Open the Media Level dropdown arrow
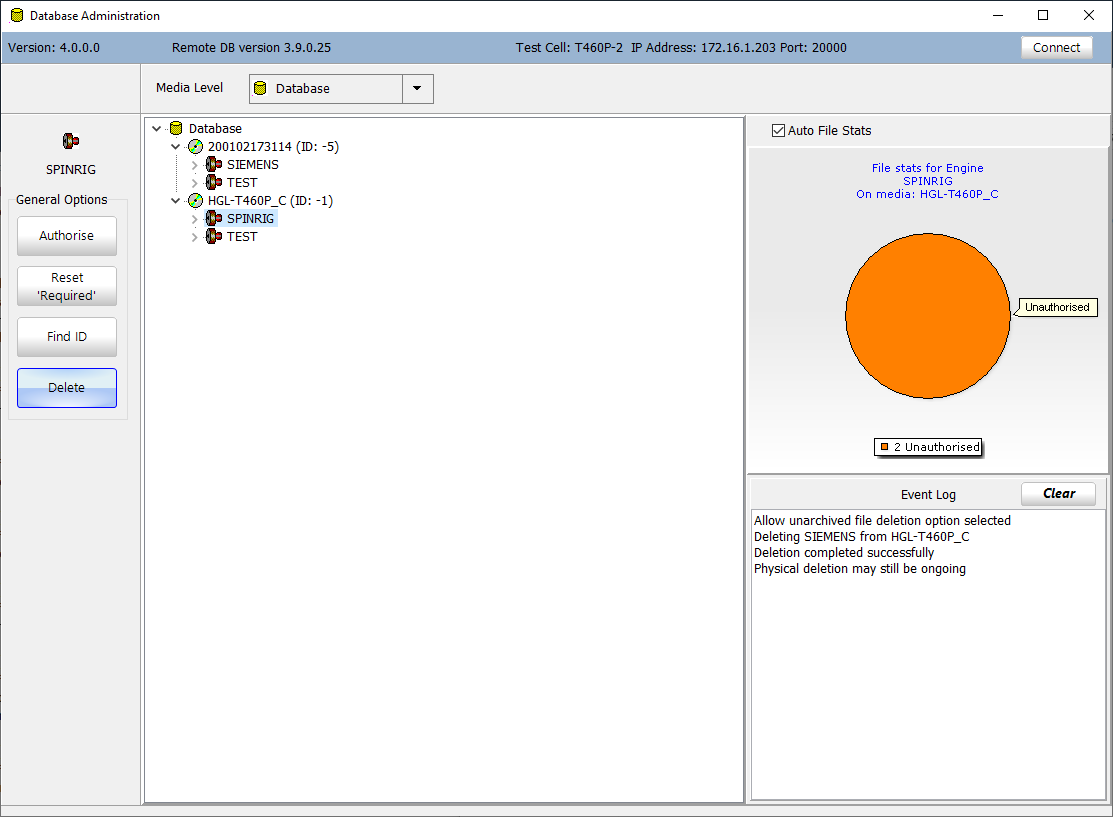 pyautogui.click(x=417, y=89)
